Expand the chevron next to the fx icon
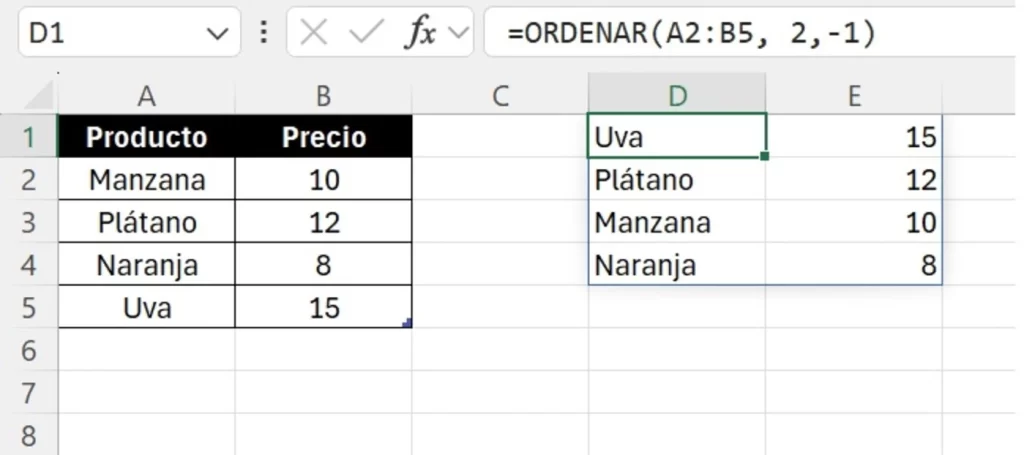 [459, 34]
